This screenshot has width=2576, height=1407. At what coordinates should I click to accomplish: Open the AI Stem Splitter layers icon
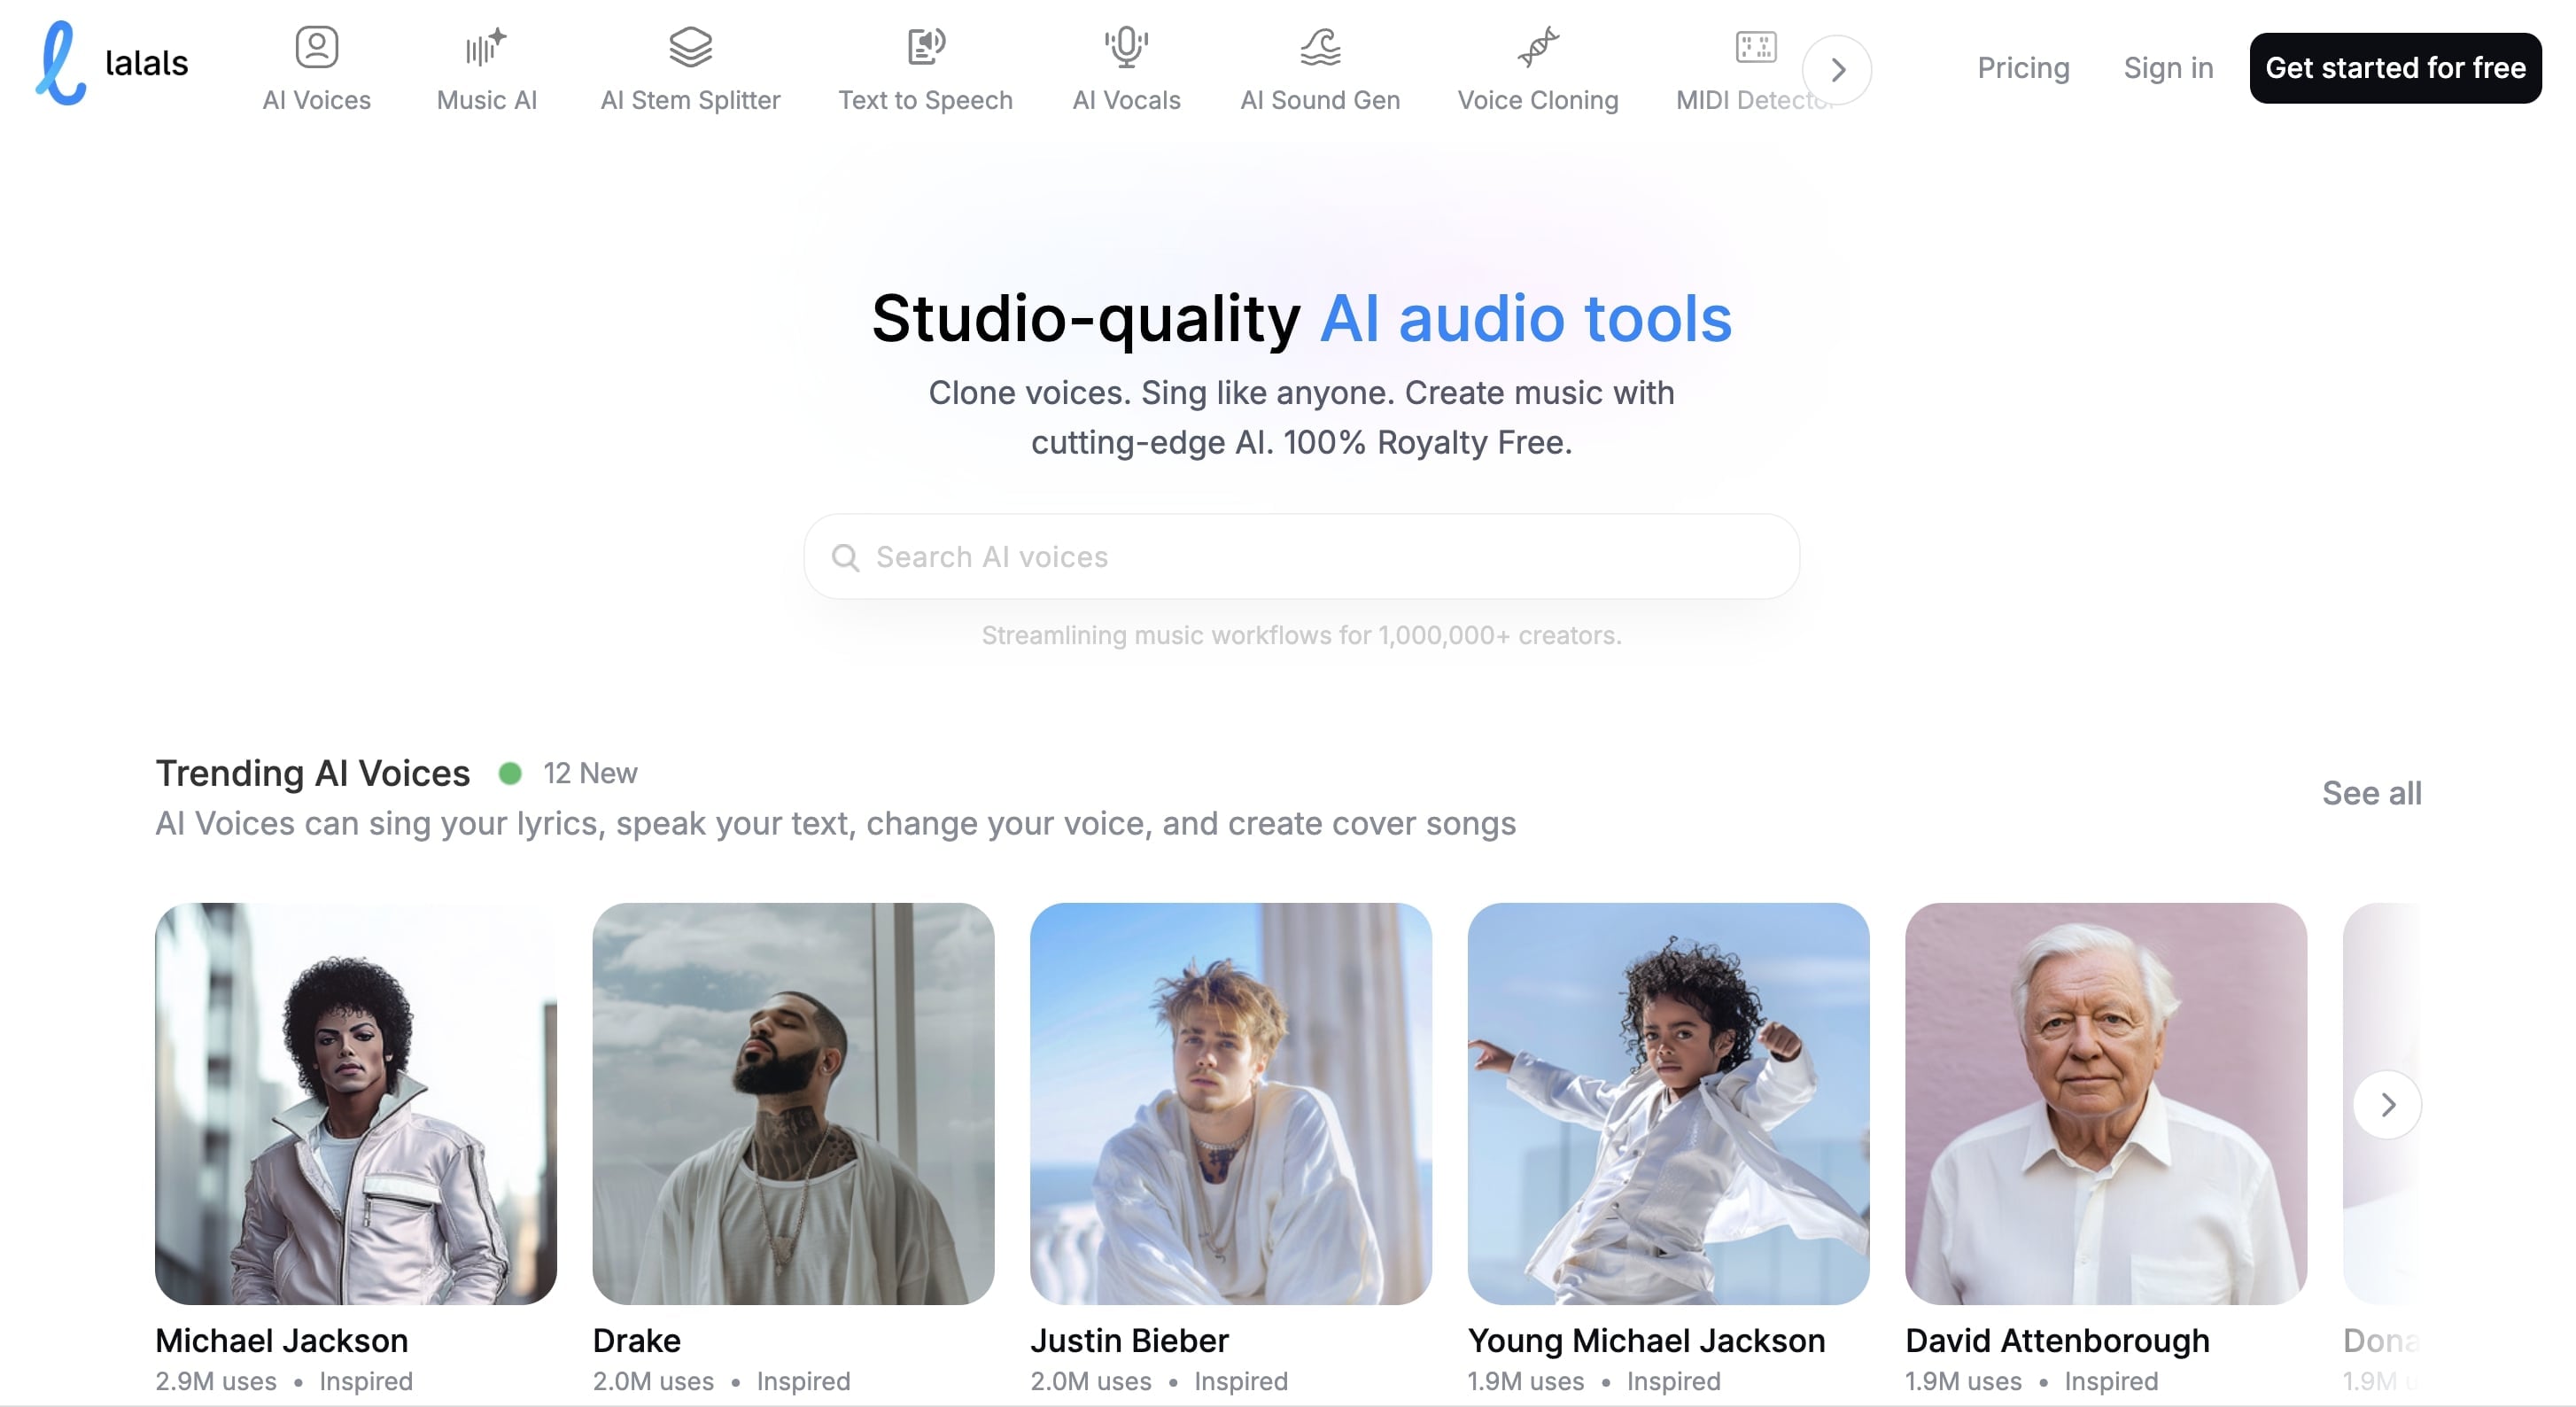point(690,47)
